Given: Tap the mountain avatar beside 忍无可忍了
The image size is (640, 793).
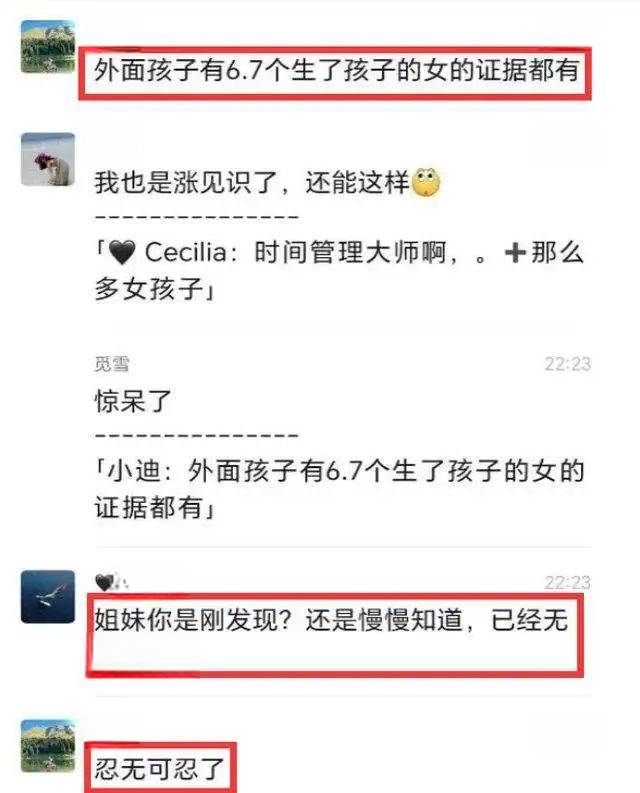Looking at the screenshot, I should pos(48,746).
